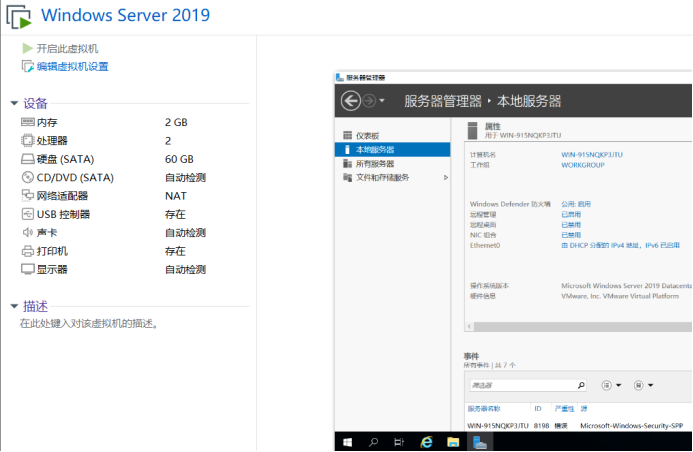Sort events by 服务器名称 column
693x452 pixels.
(484, 409)
